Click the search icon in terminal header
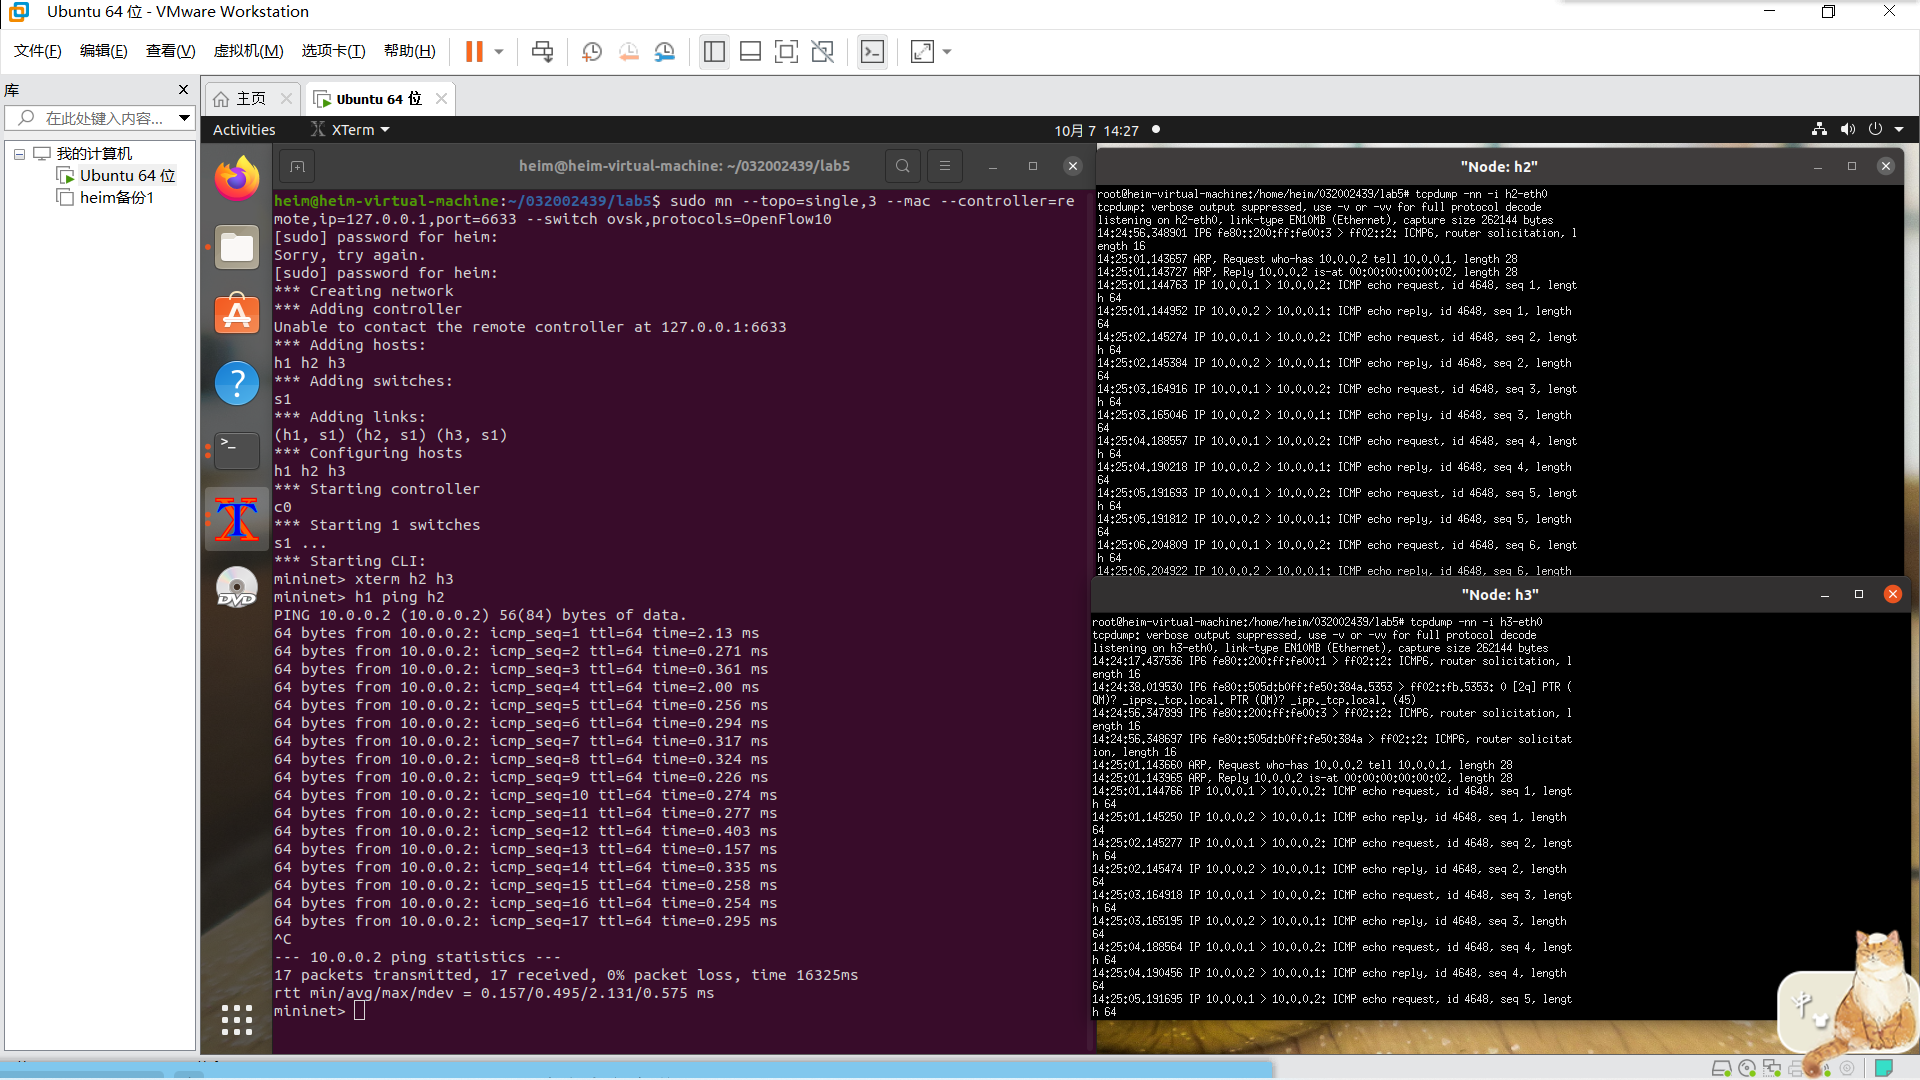 (x=902, y=166)
